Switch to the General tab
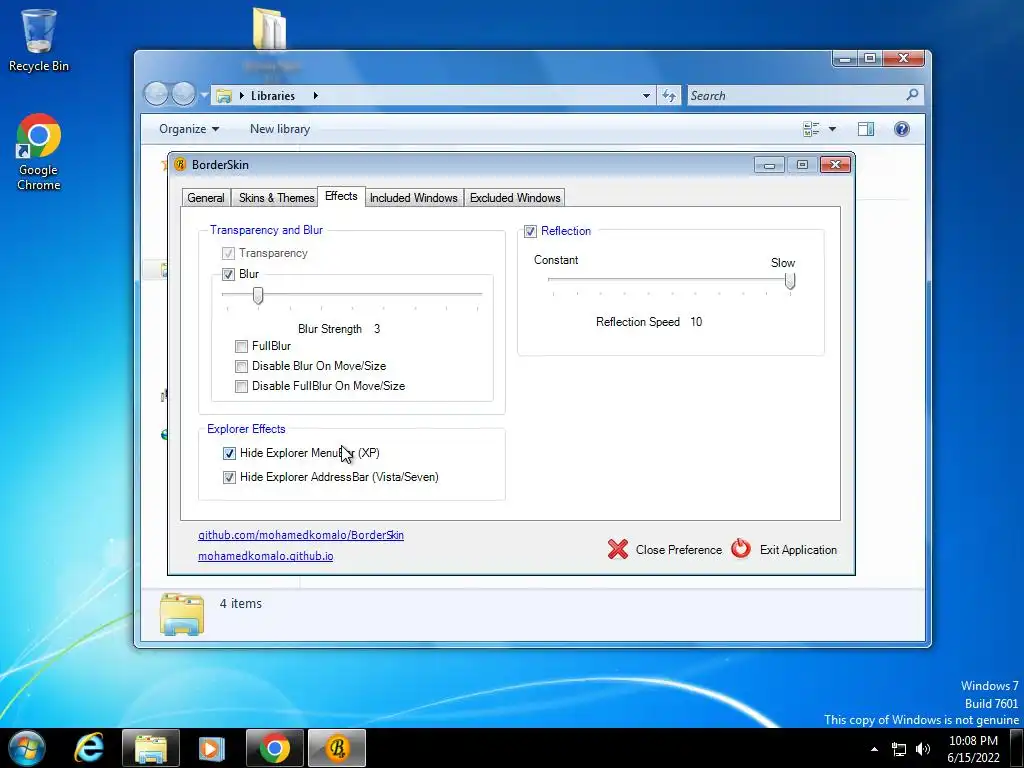Screen dimensions: 1024x768 (206, 198)
